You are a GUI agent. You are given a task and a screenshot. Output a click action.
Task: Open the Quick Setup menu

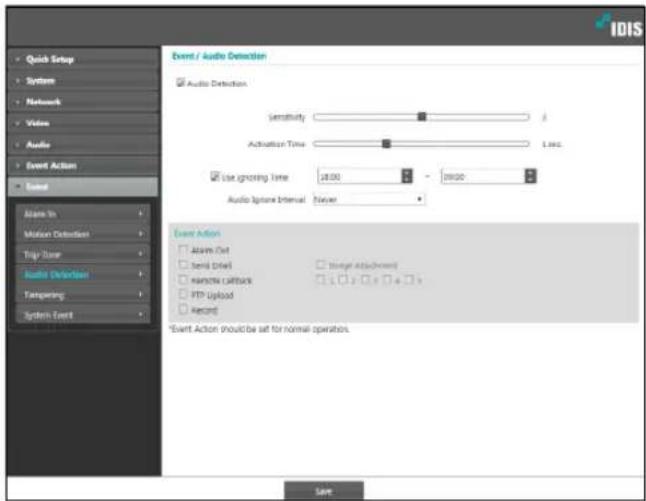[83, 59]
